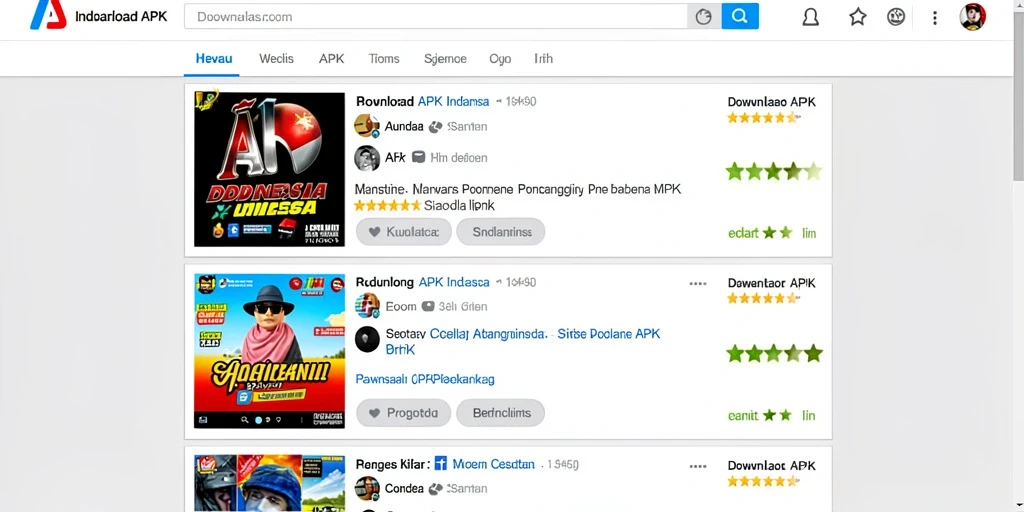1024x512 pixels.
Task: Click the "3eli Grlen" text beside Eoom
Action: click(463, 306)
